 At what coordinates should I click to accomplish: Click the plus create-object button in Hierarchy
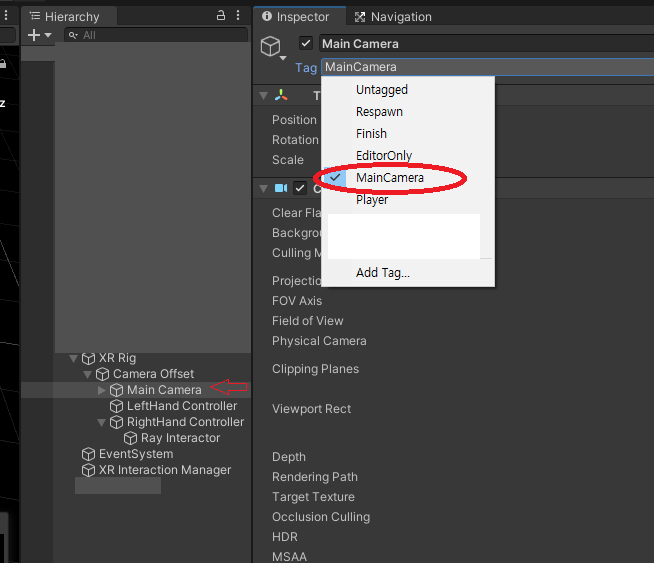(34, 35)
